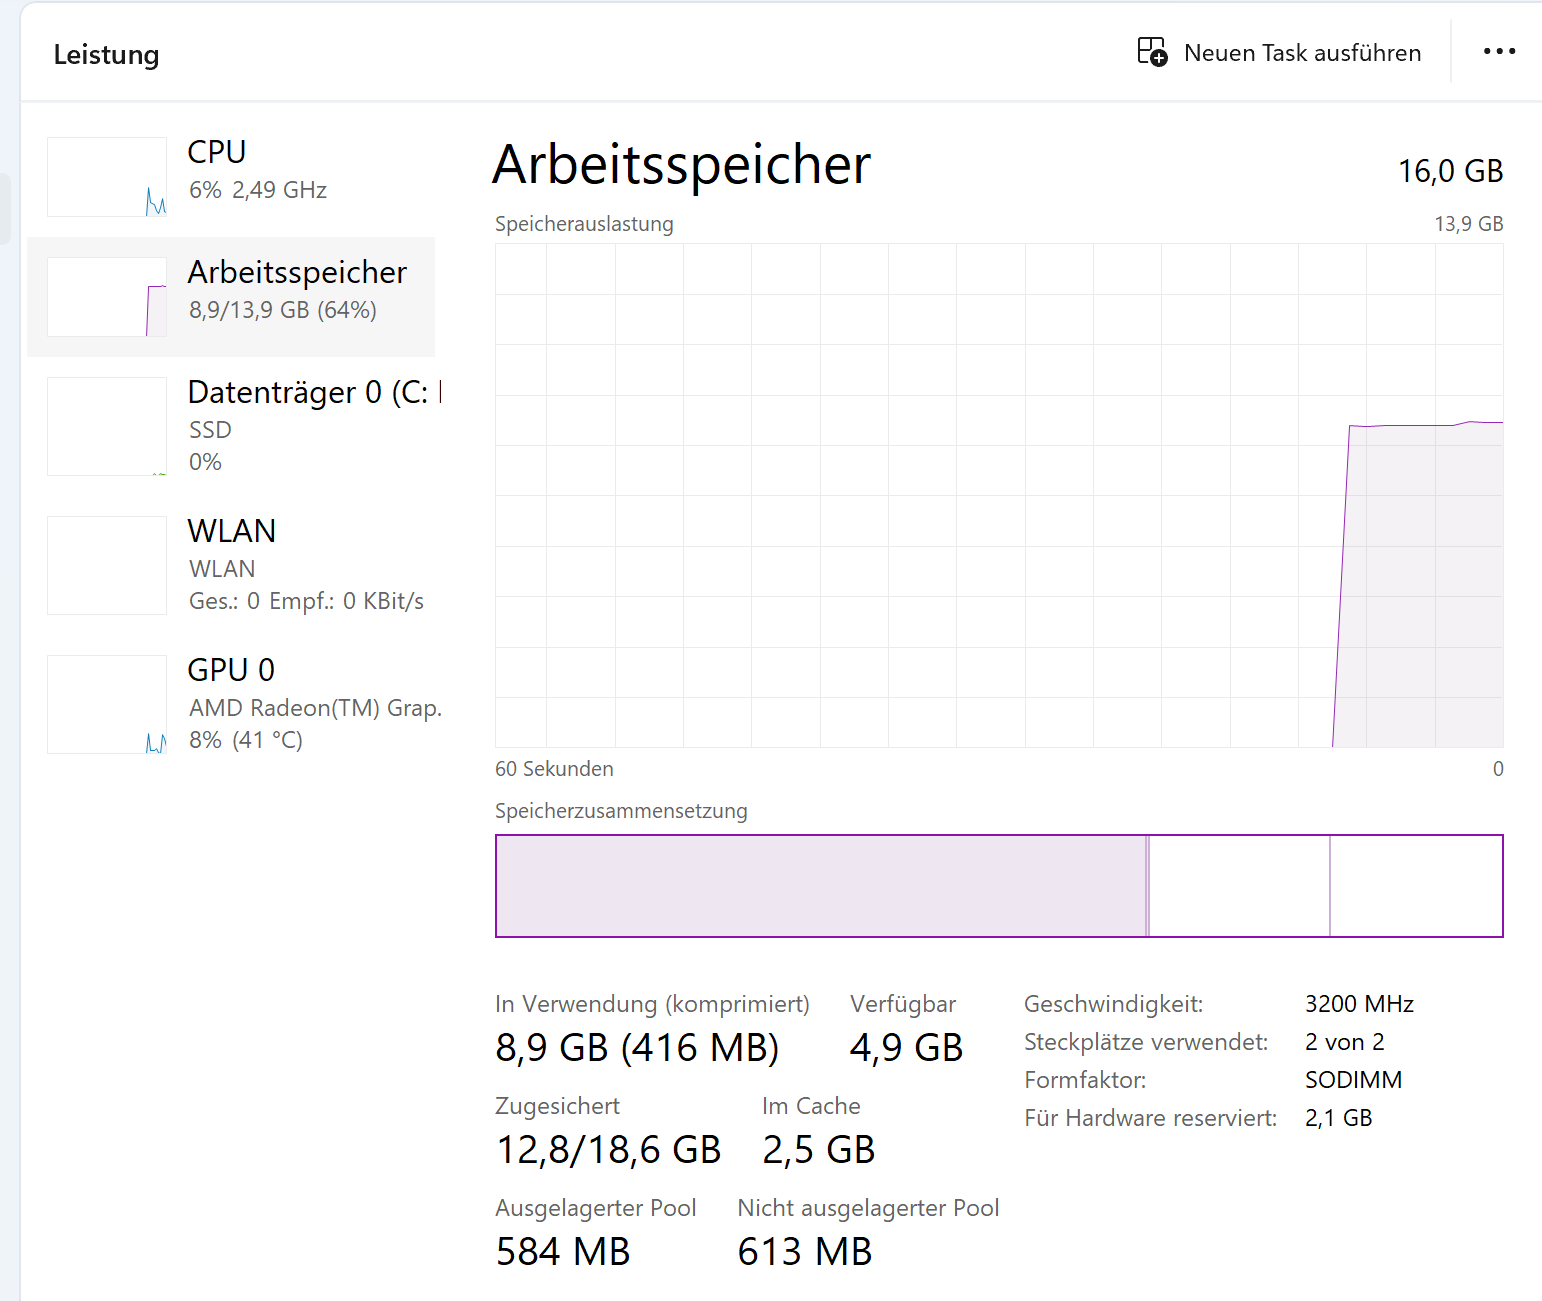The image size is (1542, 1301).
Task: Open the three-dots more options menu
Action: tap(1499, 51)
